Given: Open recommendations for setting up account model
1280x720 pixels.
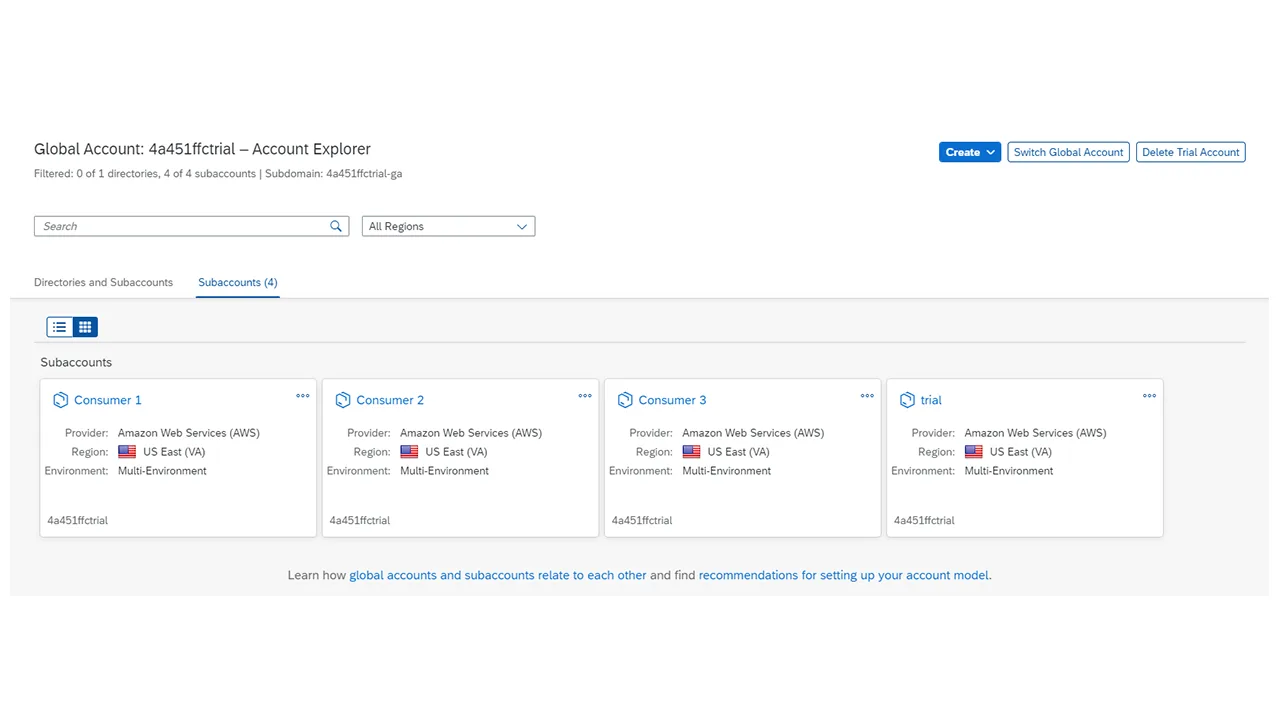Looking at the screenshot, I should (x=844, y=575).
